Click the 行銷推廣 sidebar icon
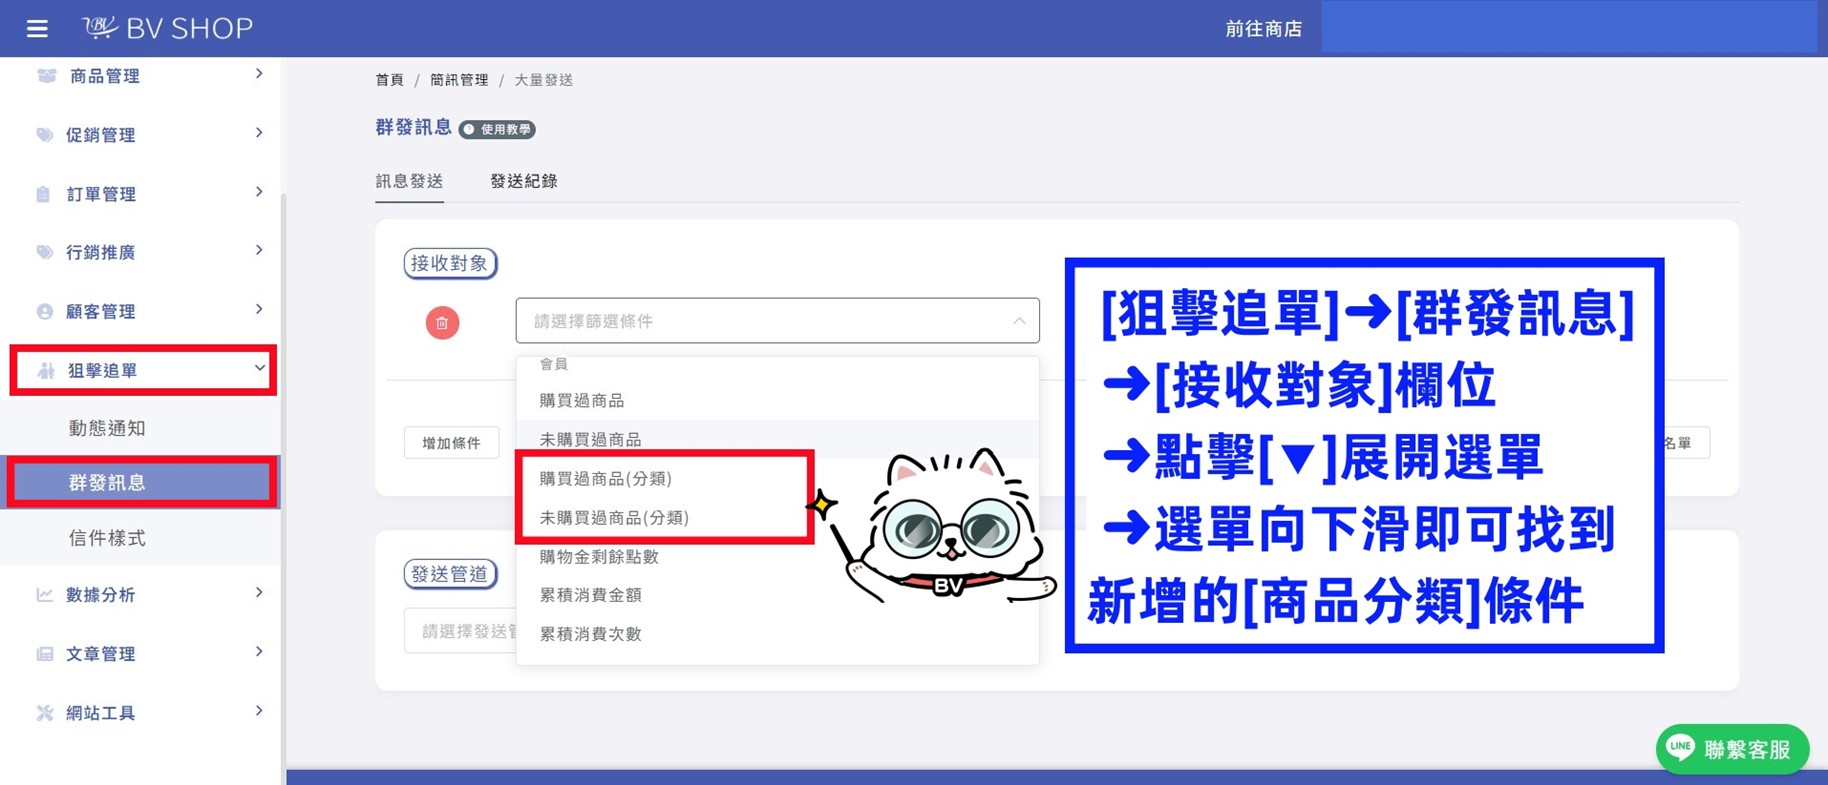 click(45, 252)
